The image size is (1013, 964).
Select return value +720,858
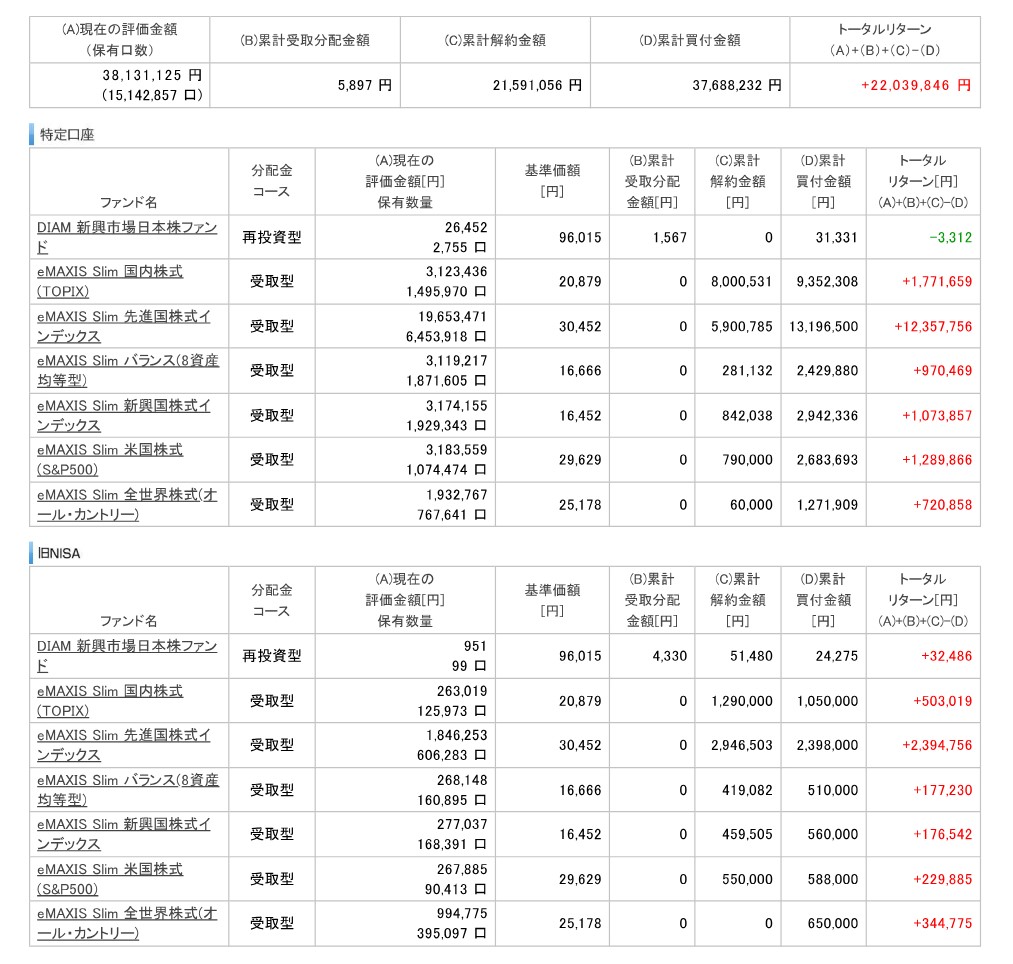pyautogui.click(x=942, y=505)
